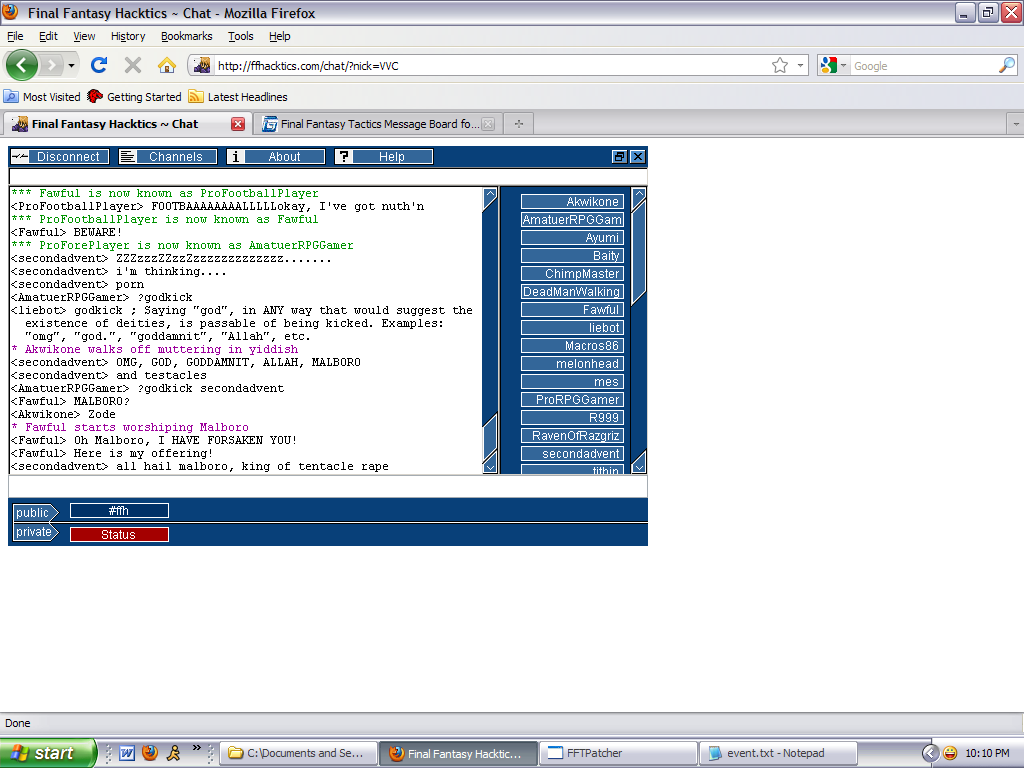Switch to the #ffh channel tab
This screenshot has height=768, width=1024.
pyautogui.click(x=119, y=511)
